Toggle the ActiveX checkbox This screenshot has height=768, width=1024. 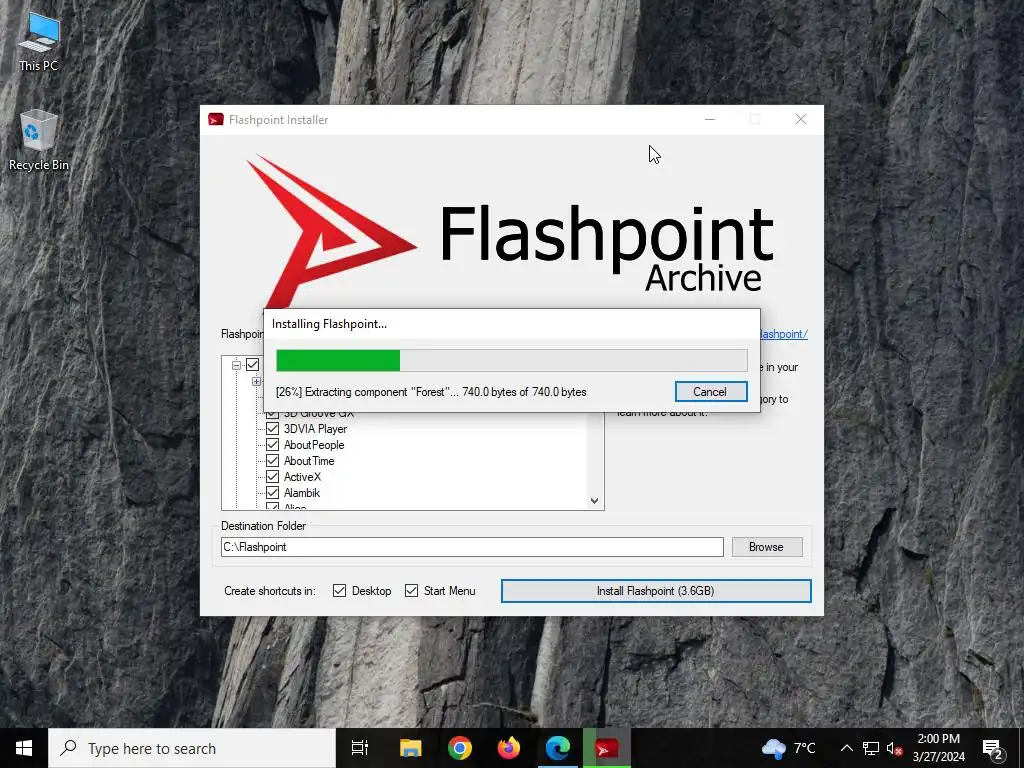(272, 477)
